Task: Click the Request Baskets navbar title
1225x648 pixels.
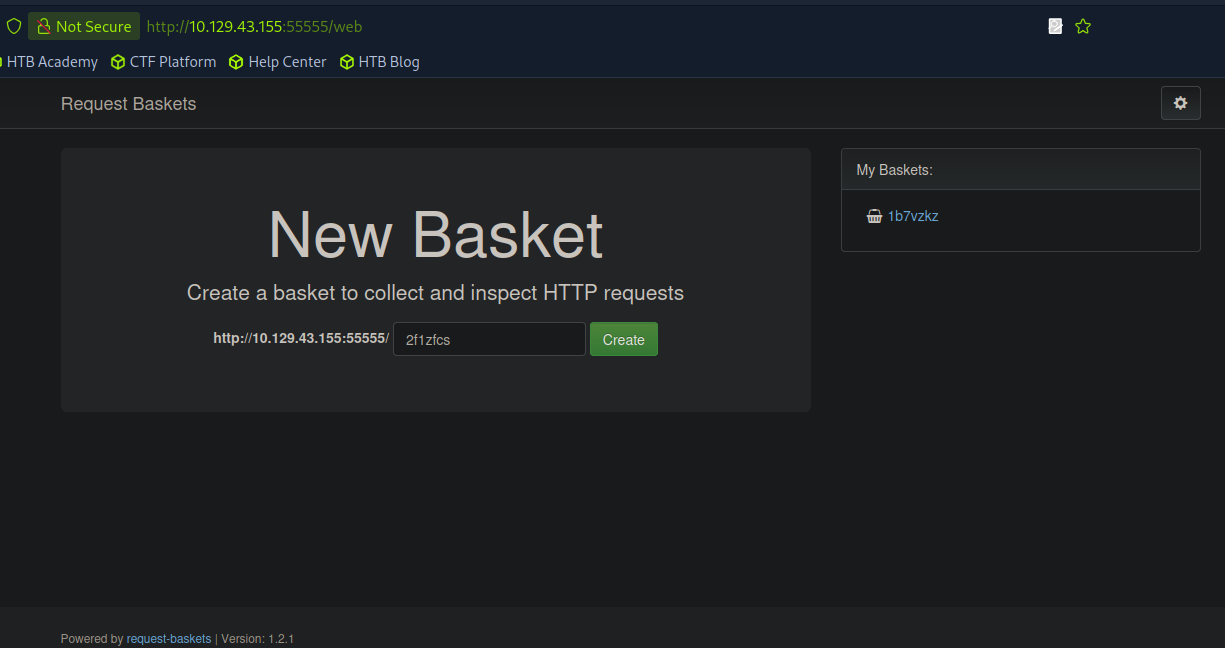Action: click(x=128, y=104)
